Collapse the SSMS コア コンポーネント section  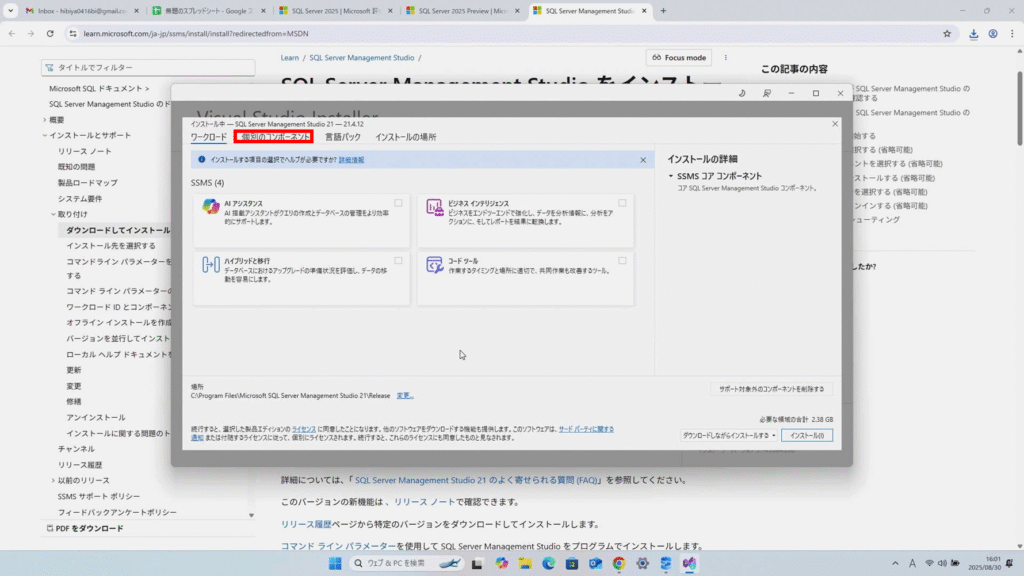(x=671, y=176)
